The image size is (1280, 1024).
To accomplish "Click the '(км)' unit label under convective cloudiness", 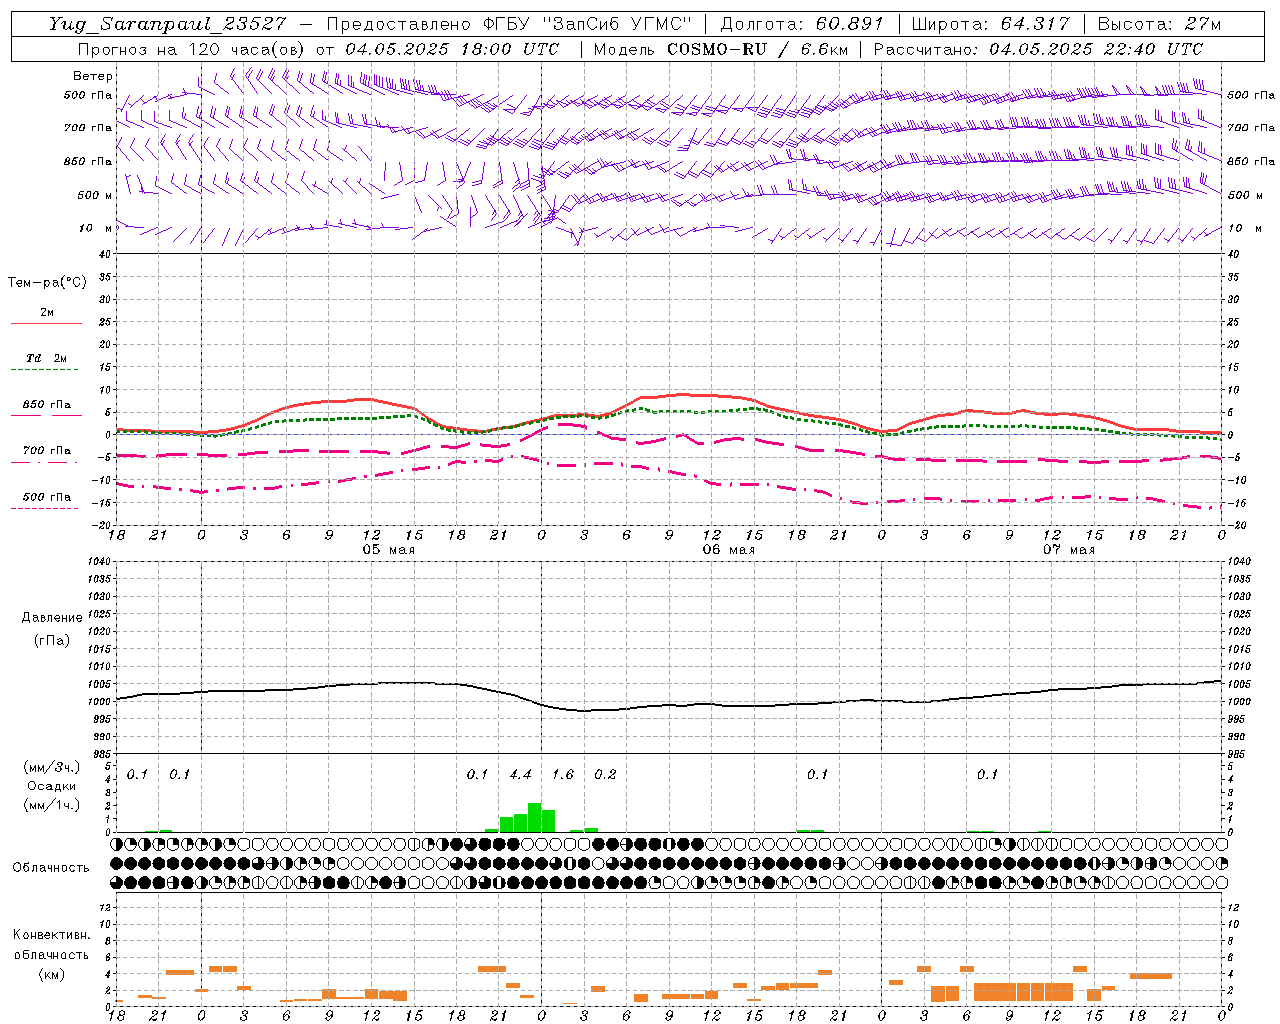I will coord(51,974).
